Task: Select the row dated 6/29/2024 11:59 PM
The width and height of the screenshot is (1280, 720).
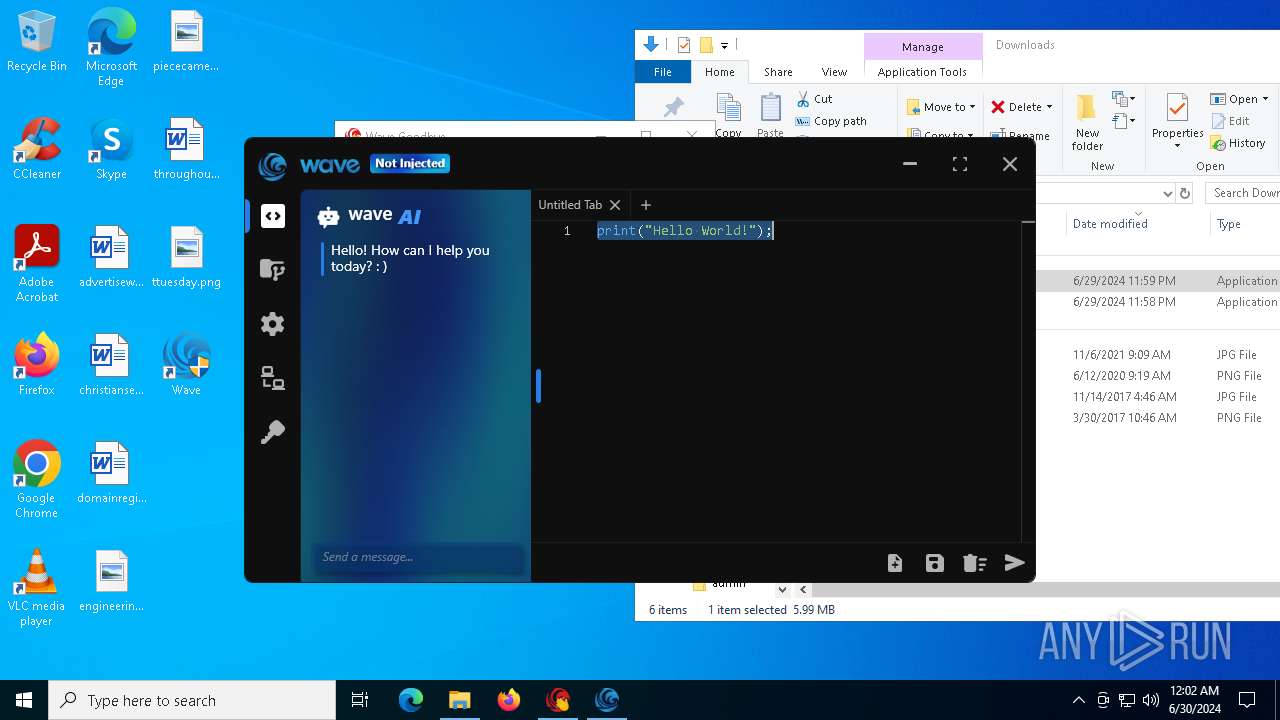Action: 1158,281
